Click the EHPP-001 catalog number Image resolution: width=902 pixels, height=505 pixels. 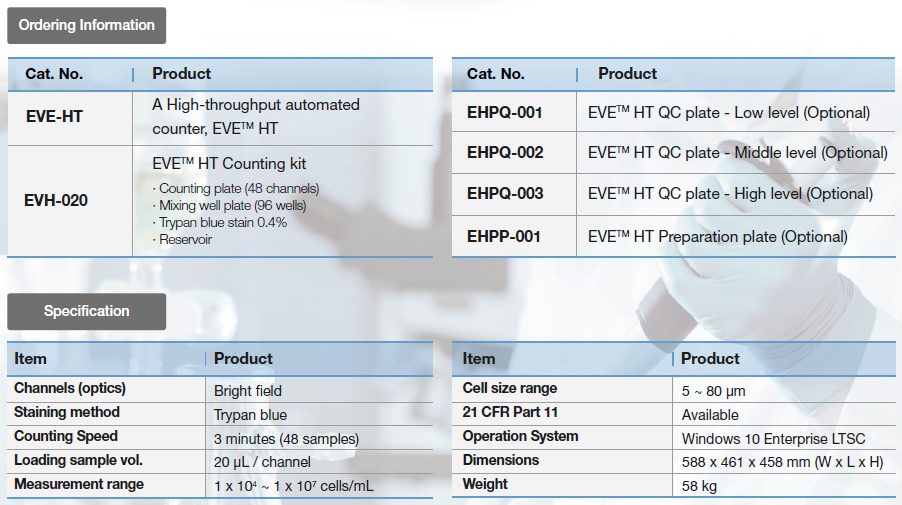(x=504, y=237)
